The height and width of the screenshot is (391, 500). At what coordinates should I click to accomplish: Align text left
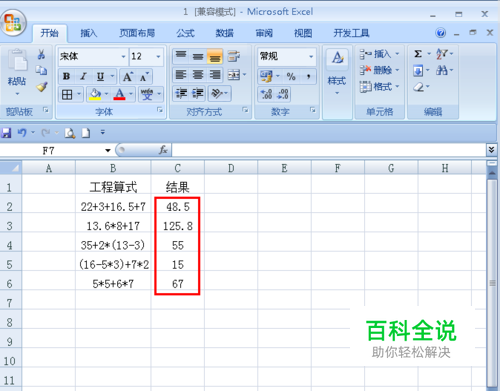(181, 75)
